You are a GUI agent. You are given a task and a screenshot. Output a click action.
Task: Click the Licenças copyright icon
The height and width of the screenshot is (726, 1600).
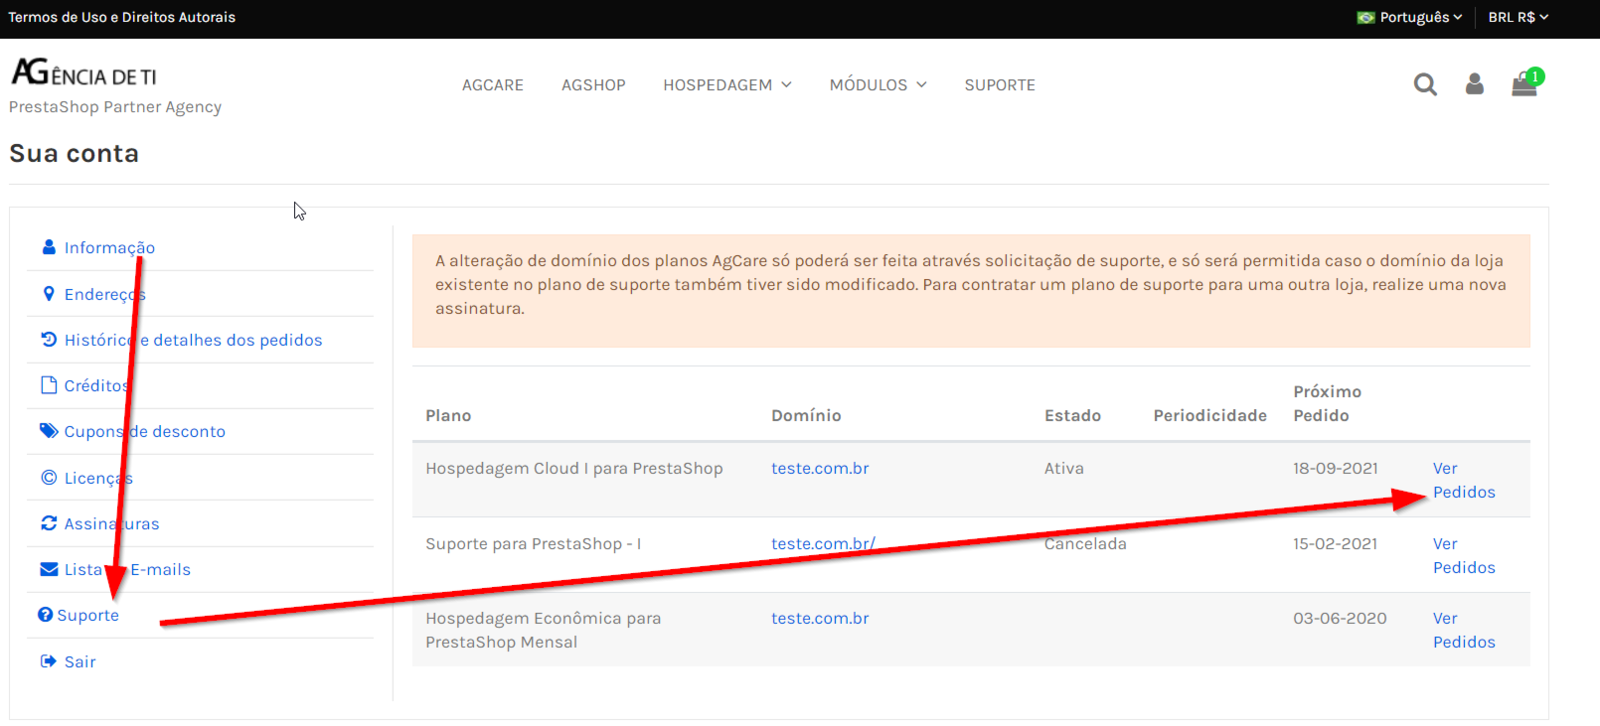click(49, 477)
